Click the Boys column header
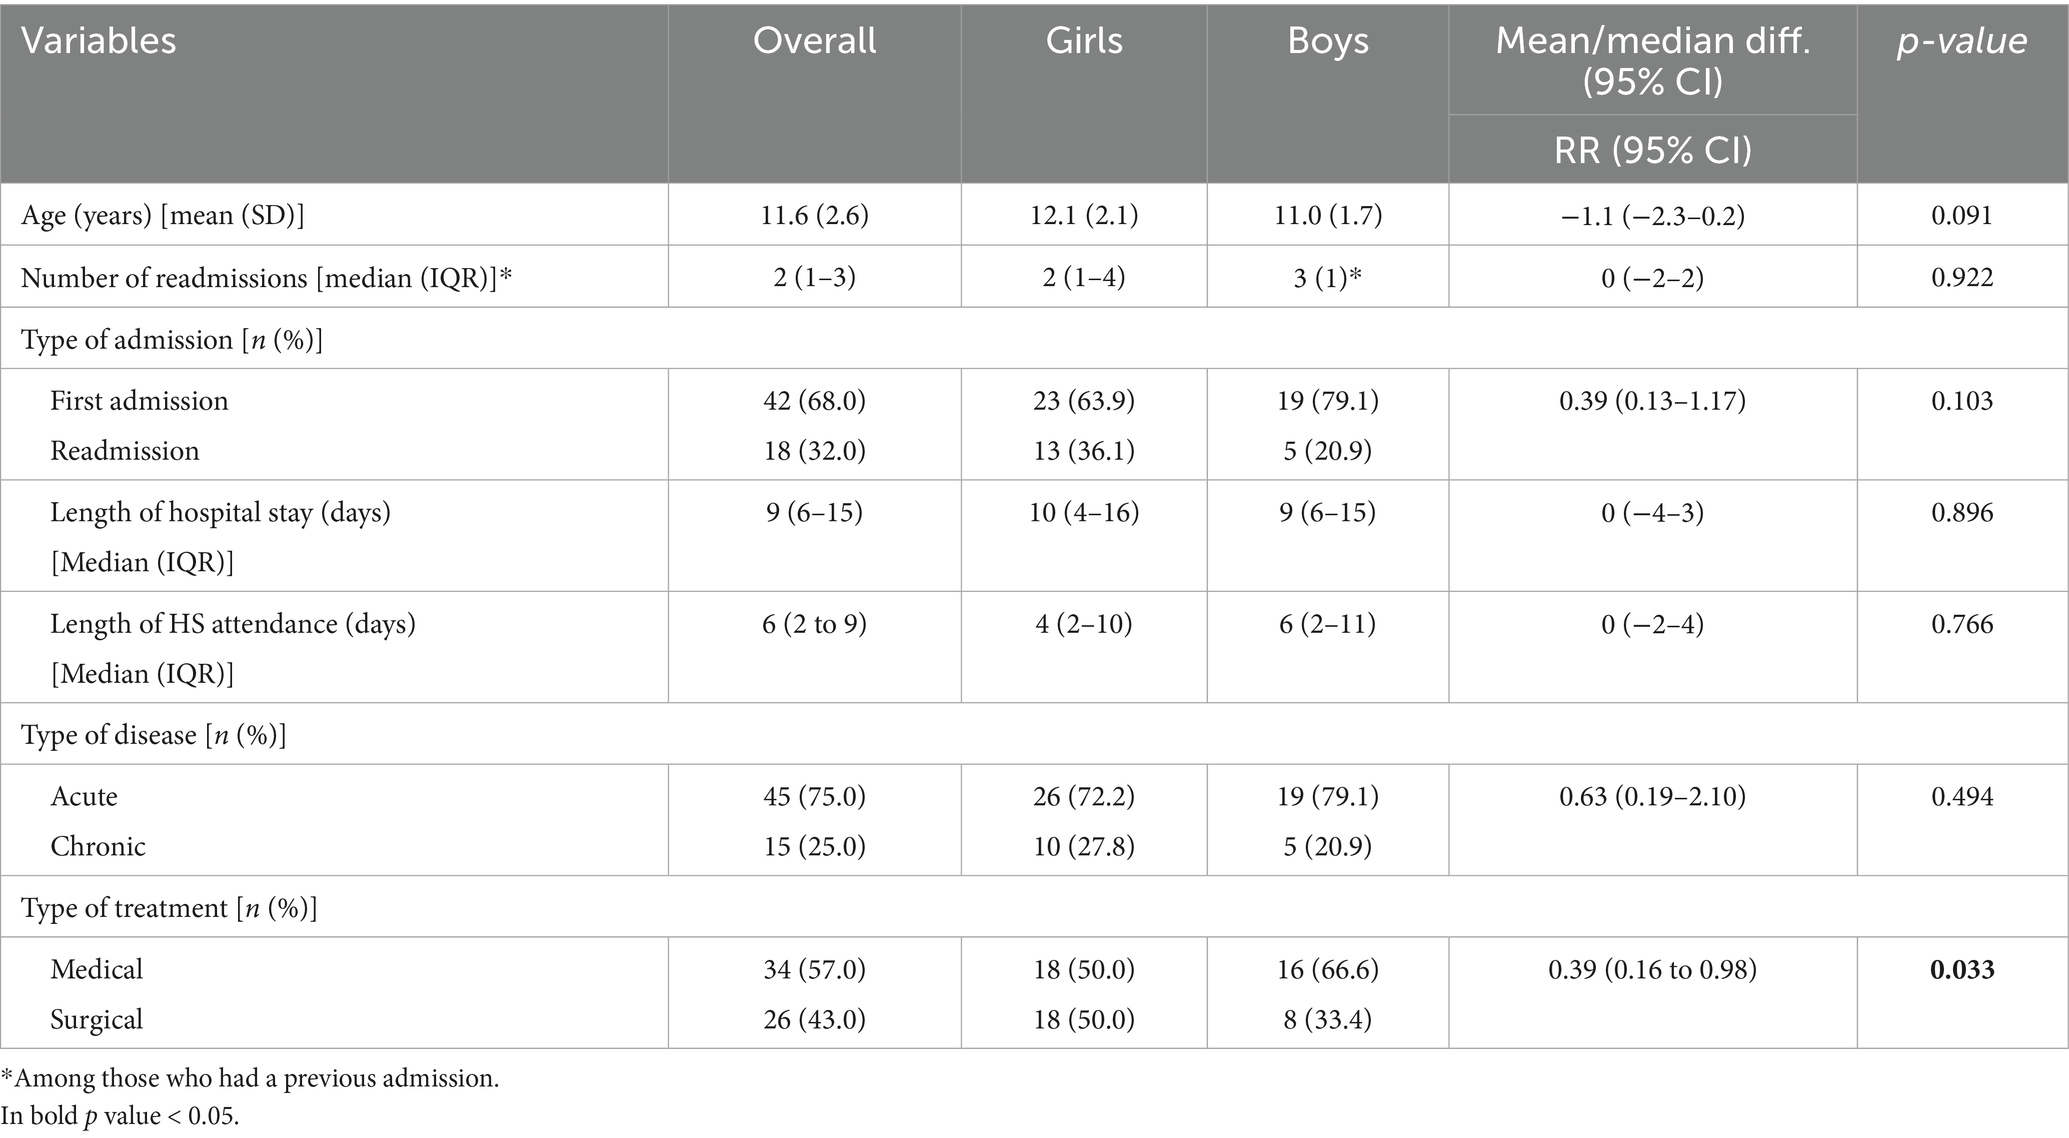2069x1138 pixels. (x=1328, y=41)
